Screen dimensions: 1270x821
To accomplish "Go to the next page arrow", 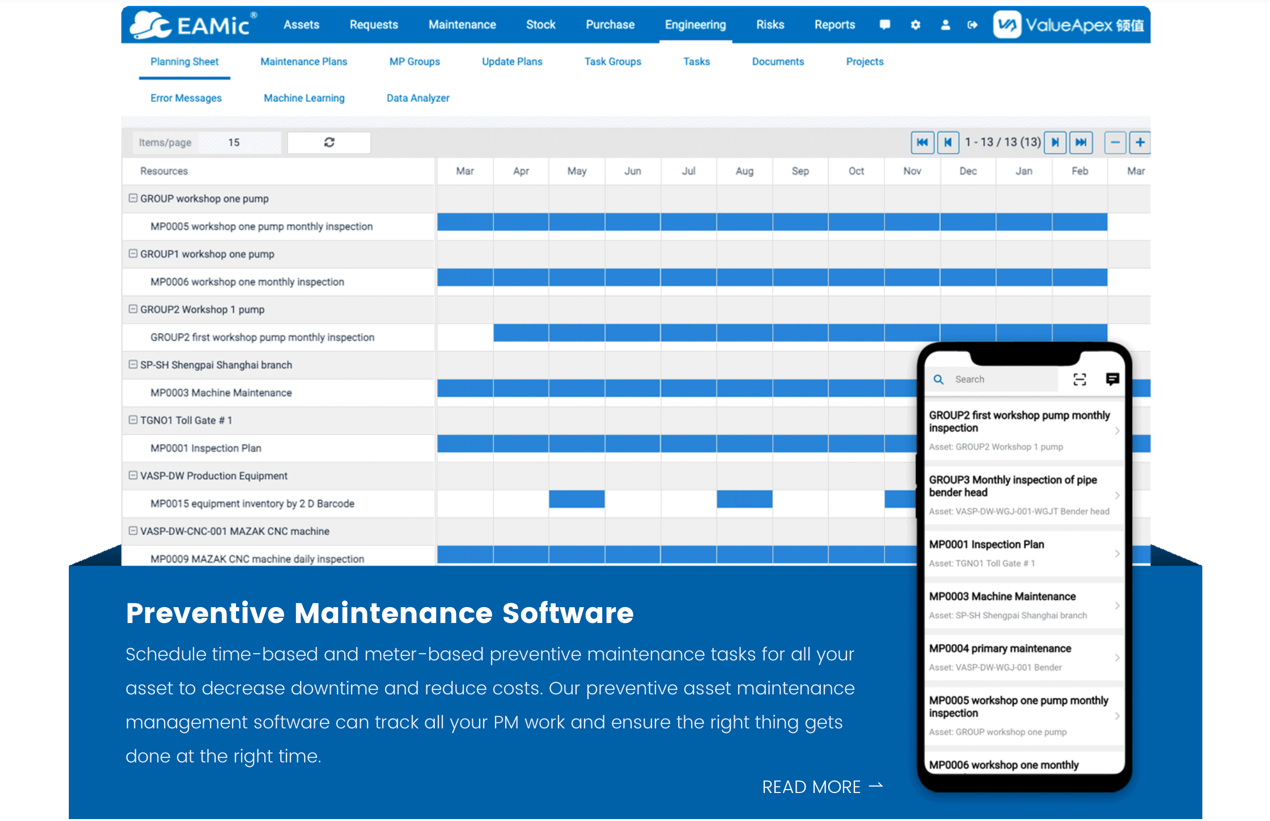I will tap(1055, 143).
